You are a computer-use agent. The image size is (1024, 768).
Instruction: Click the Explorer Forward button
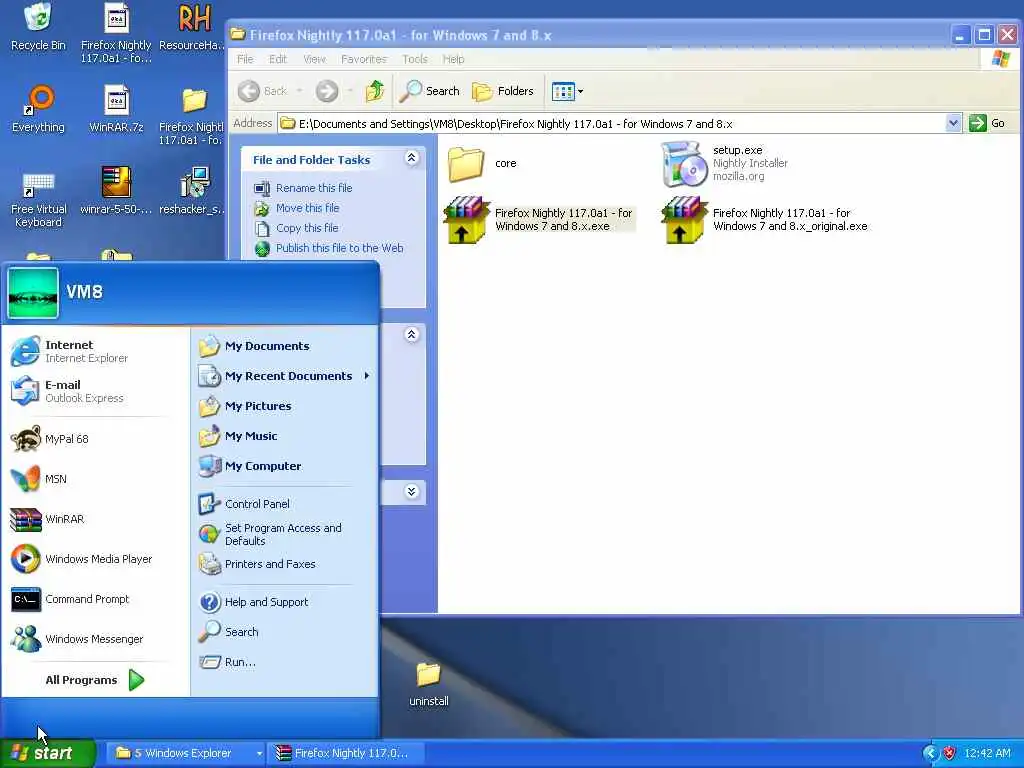(327, 91)
